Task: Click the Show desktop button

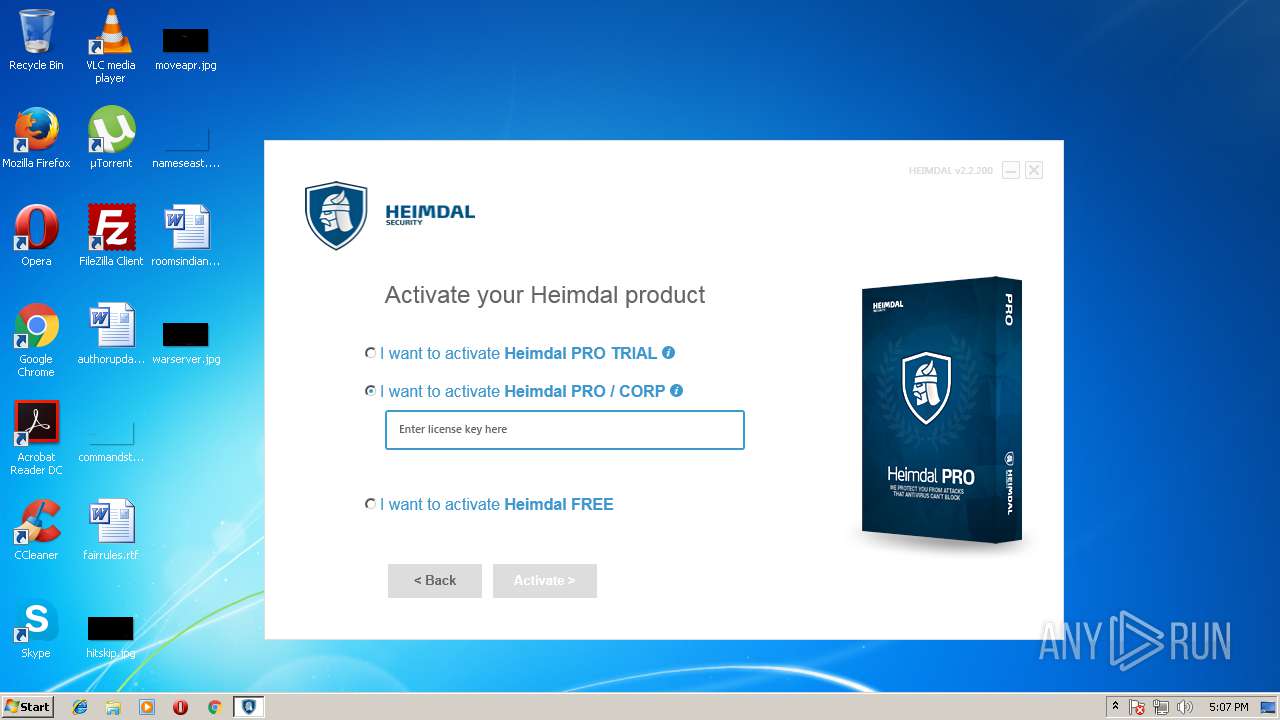Action: [1270, 707]
